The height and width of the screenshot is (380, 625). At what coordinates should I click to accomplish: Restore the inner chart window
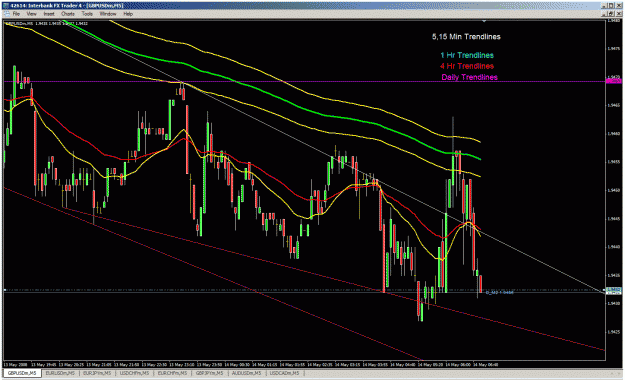pyautogui.click(x=611, y=14)
